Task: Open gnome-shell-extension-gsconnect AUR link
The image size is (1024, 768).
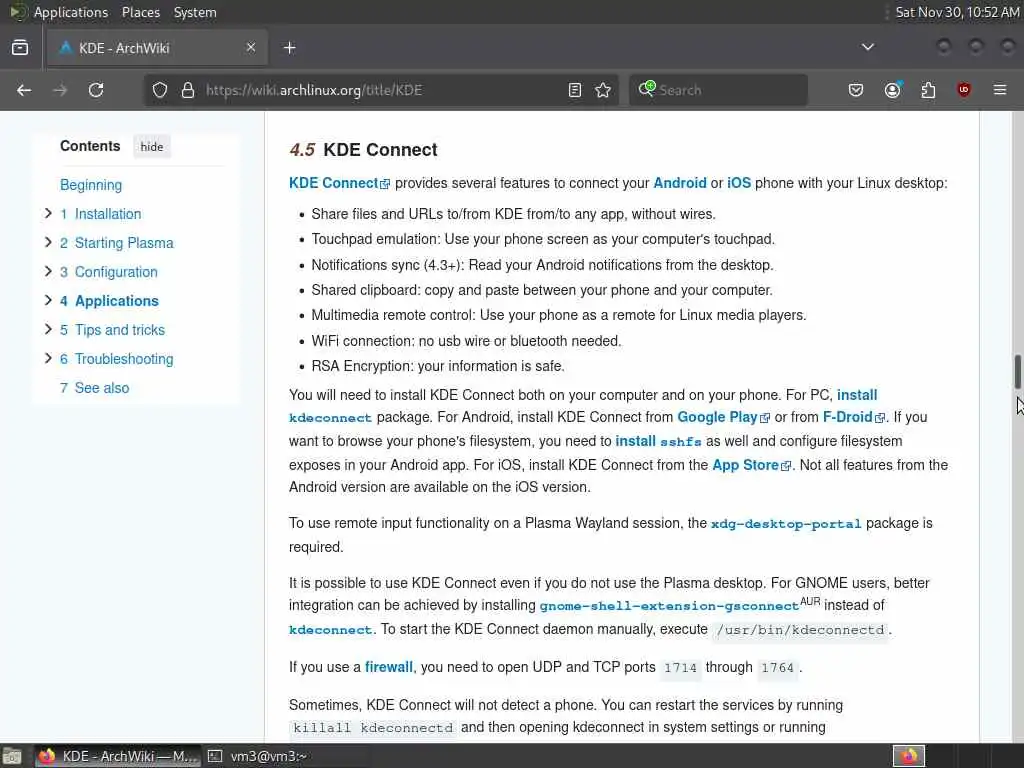Action: (669, 606)
